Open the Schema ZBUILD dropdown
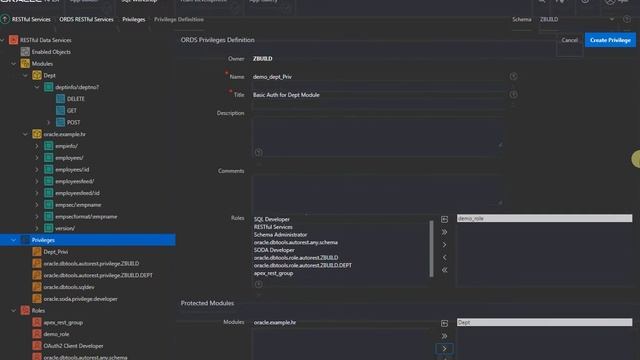640x360 pixels. click(577, 19)
